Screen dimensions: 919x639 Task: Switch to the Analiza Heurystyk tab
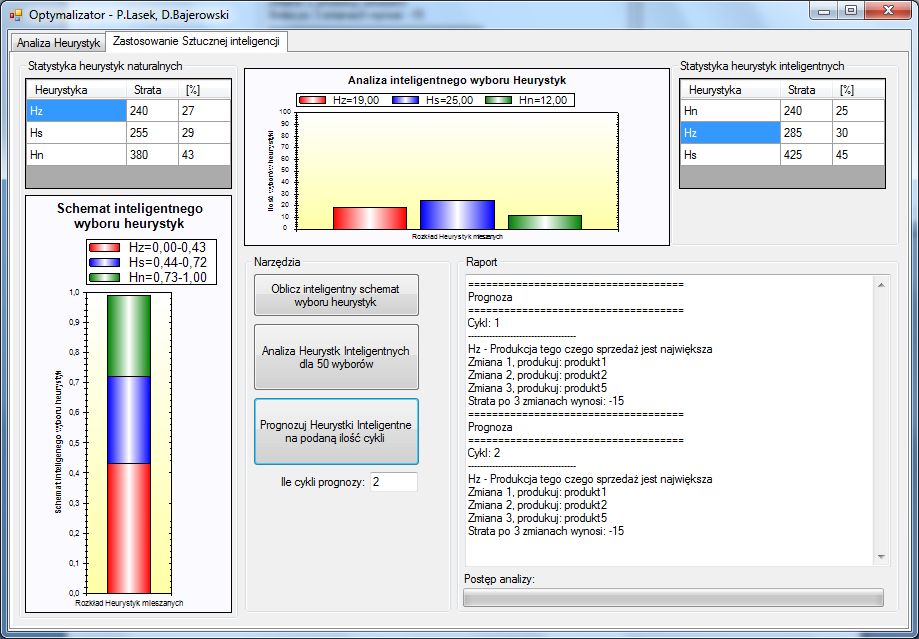[x=58, y=43]
